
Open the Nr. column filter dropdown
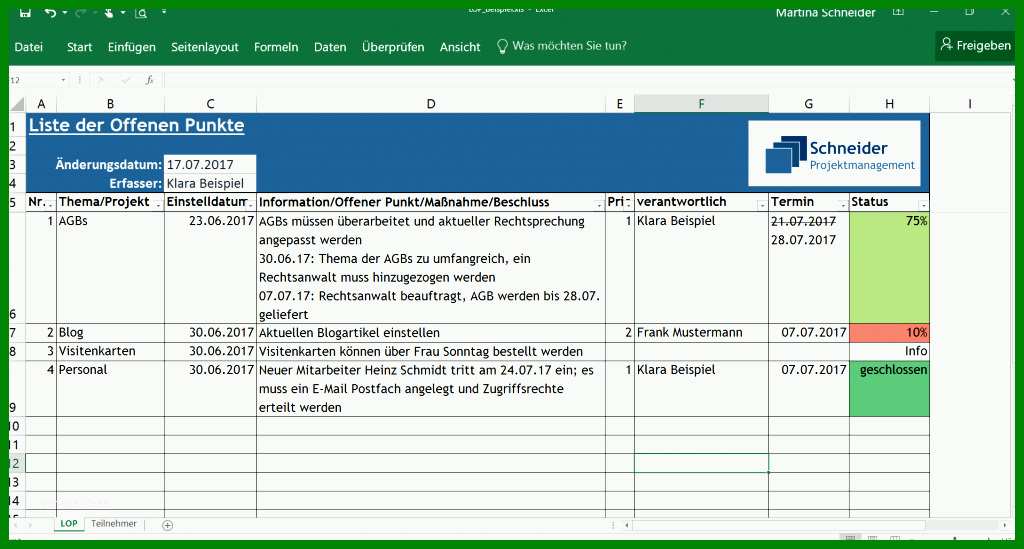[x=50, y=205]
